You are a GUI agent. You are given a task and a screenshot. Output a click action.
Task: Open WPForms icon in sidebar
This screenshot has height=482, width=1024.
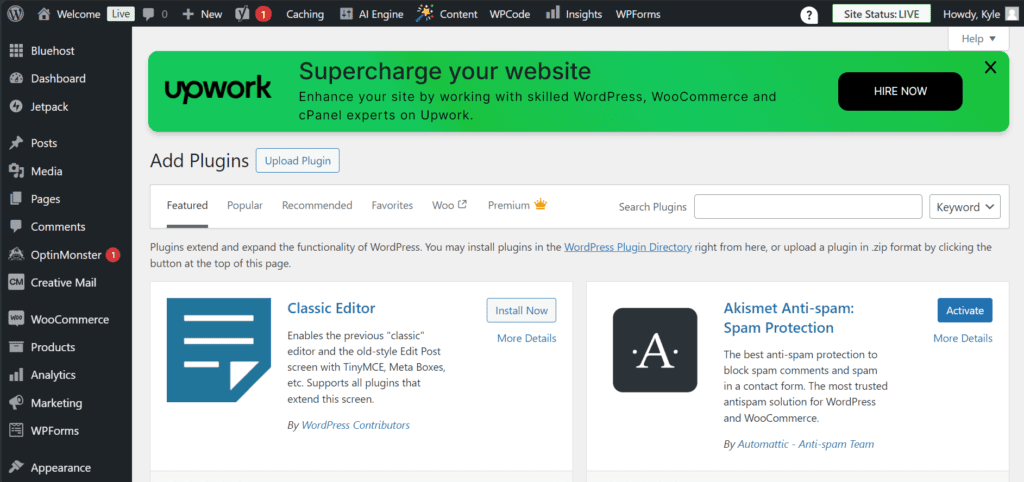click(16, 430)
